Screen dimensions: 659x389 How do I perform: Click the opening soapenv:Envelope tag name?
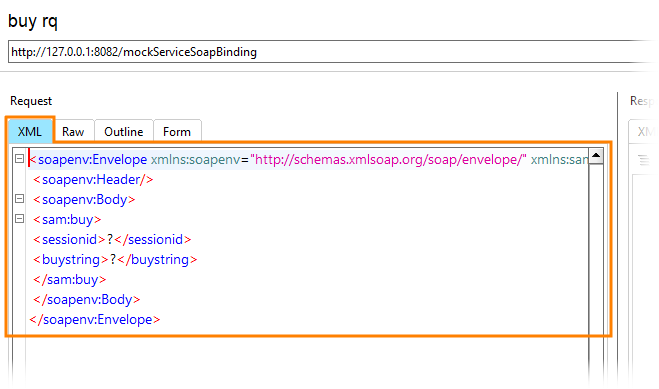pyautogui.click(x=92, y=160)
